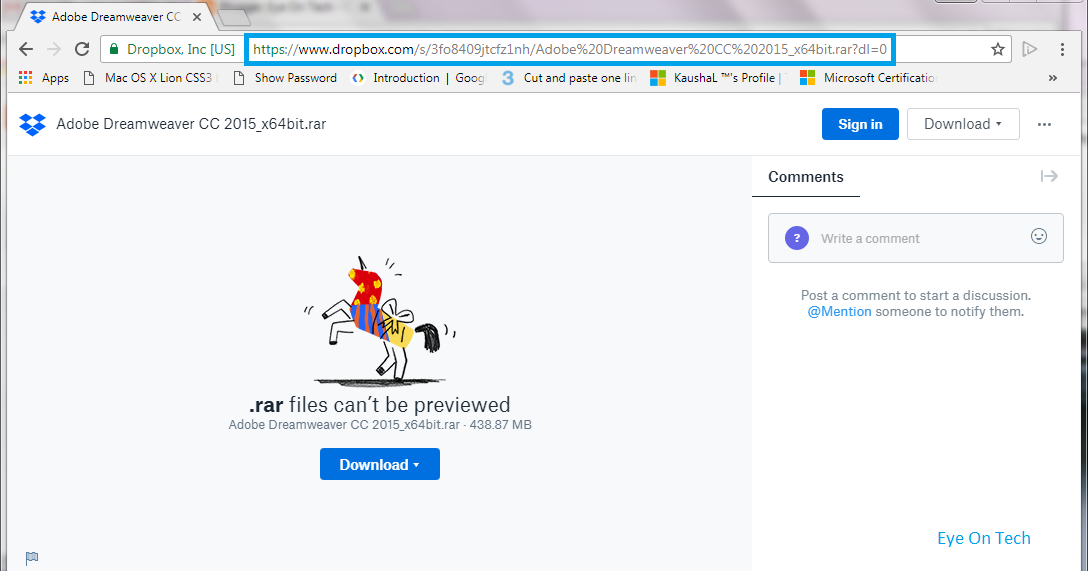This screenshot has width=1088, height=571.
Task: Click the @Mention link
Action: click(840, 312)
